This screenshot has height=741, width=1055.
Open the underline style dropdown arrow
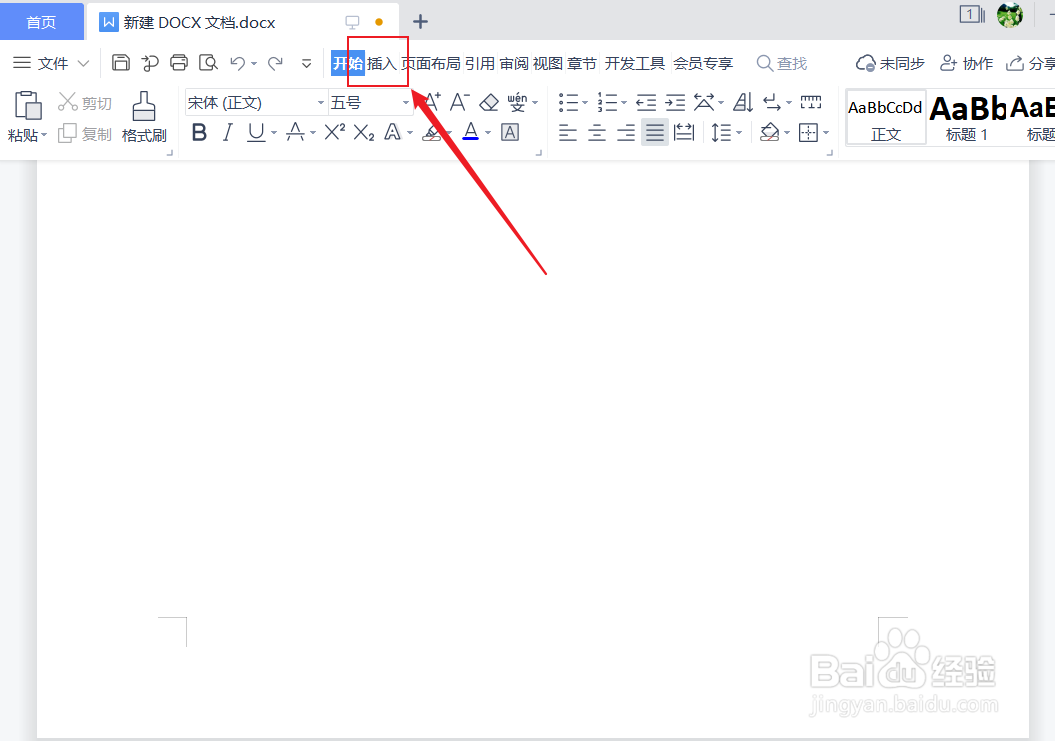pyautogui.click(x=274, y=133)
